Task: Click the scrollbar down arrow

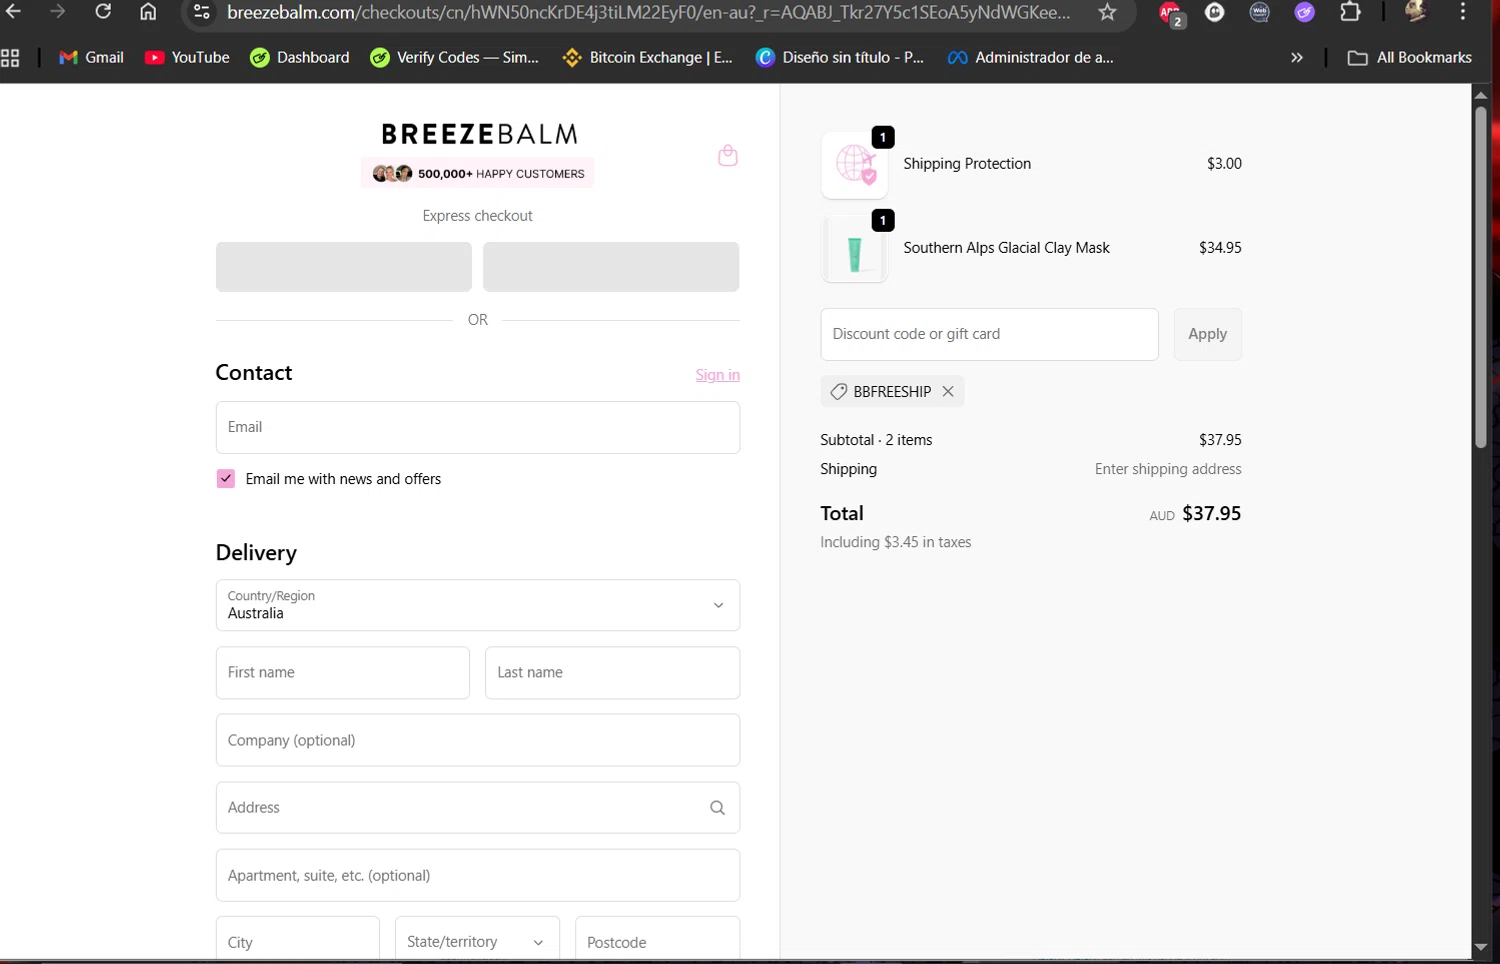Action: coord(1481,946)
